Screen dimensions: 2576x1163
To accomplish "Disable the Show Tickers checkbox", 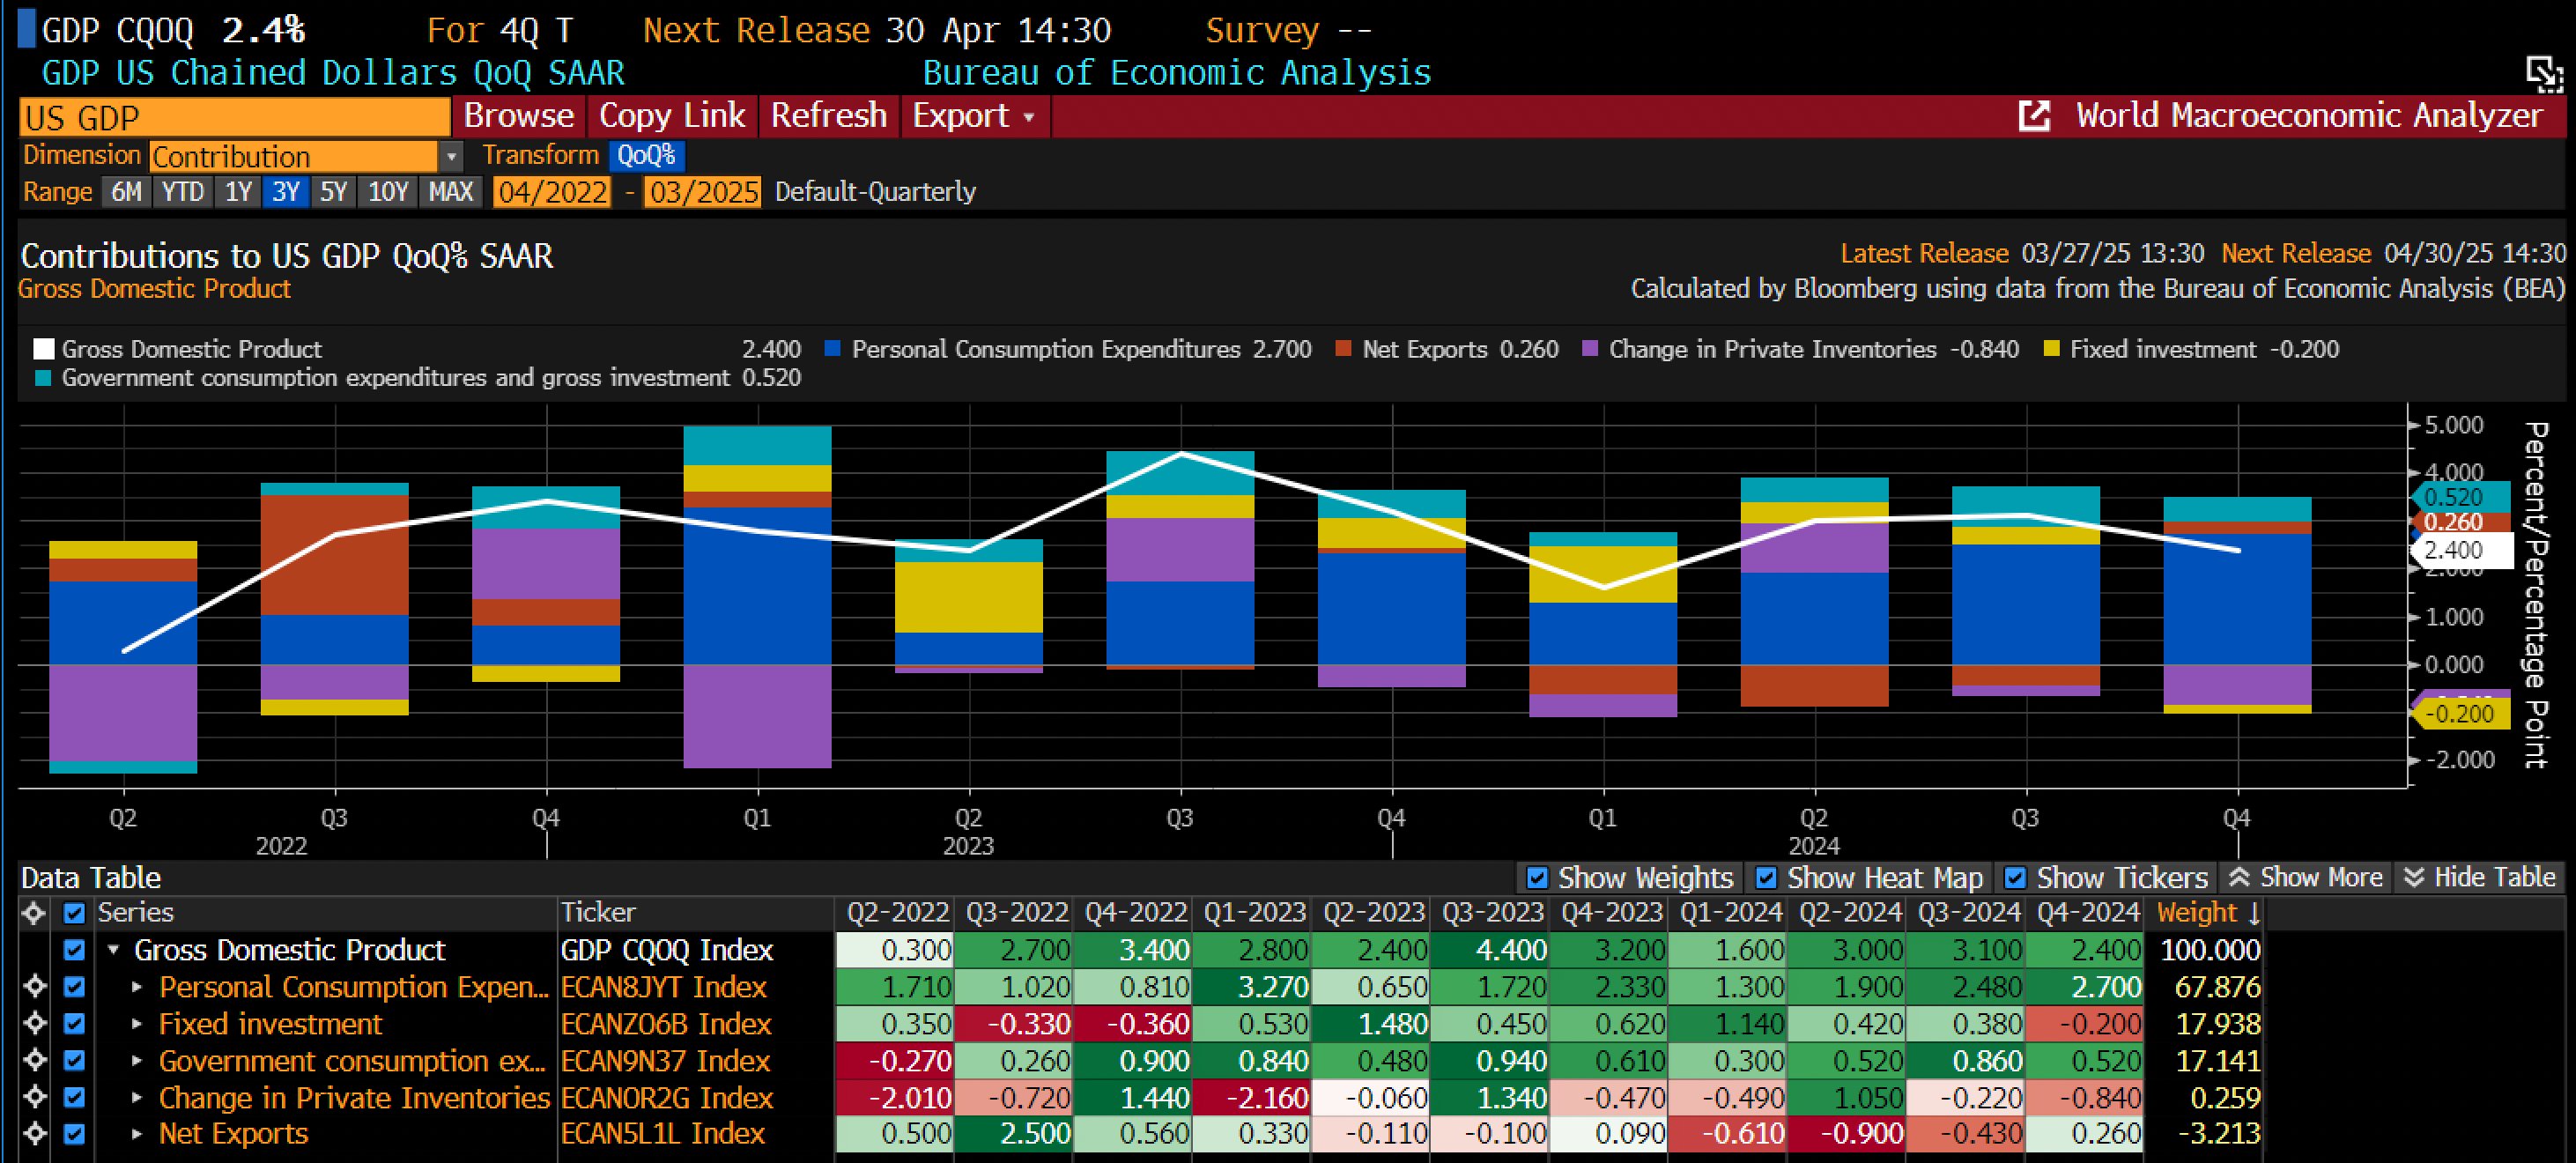I will 2015,878.
